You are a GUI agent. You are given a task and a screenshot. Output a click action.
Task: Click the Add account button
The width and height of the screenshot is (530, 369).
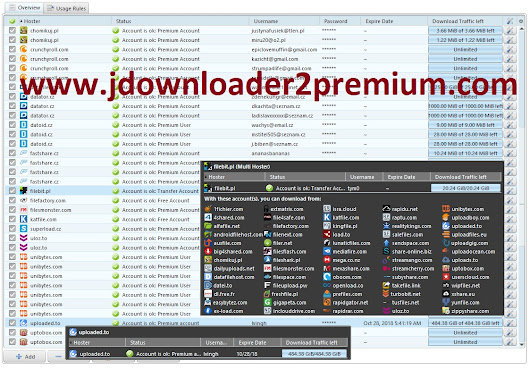(x=25, y=356)
